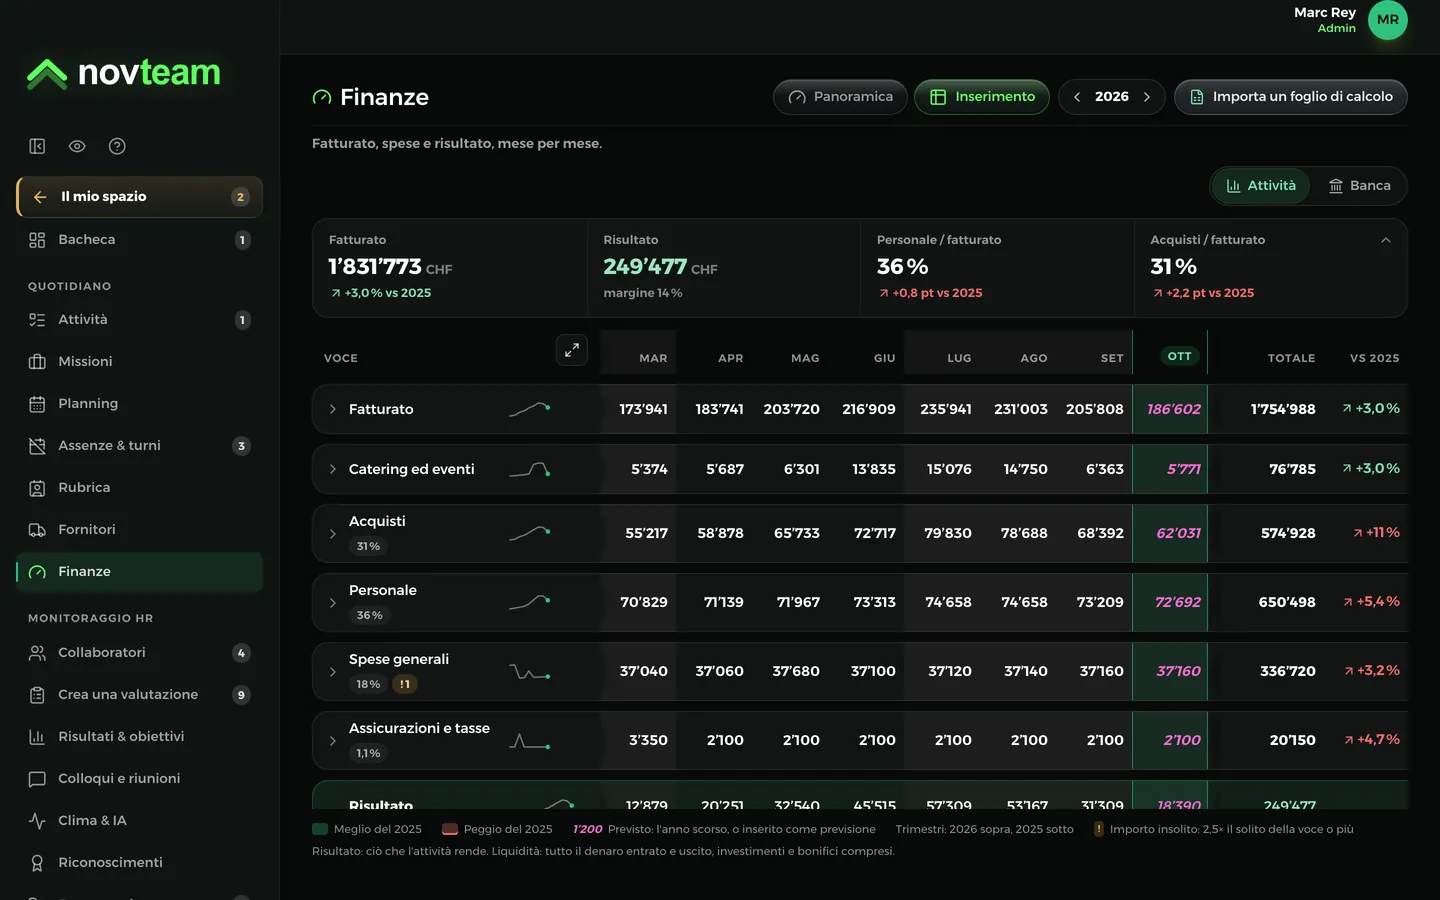Select the Panoramica mode

(840, 97)
